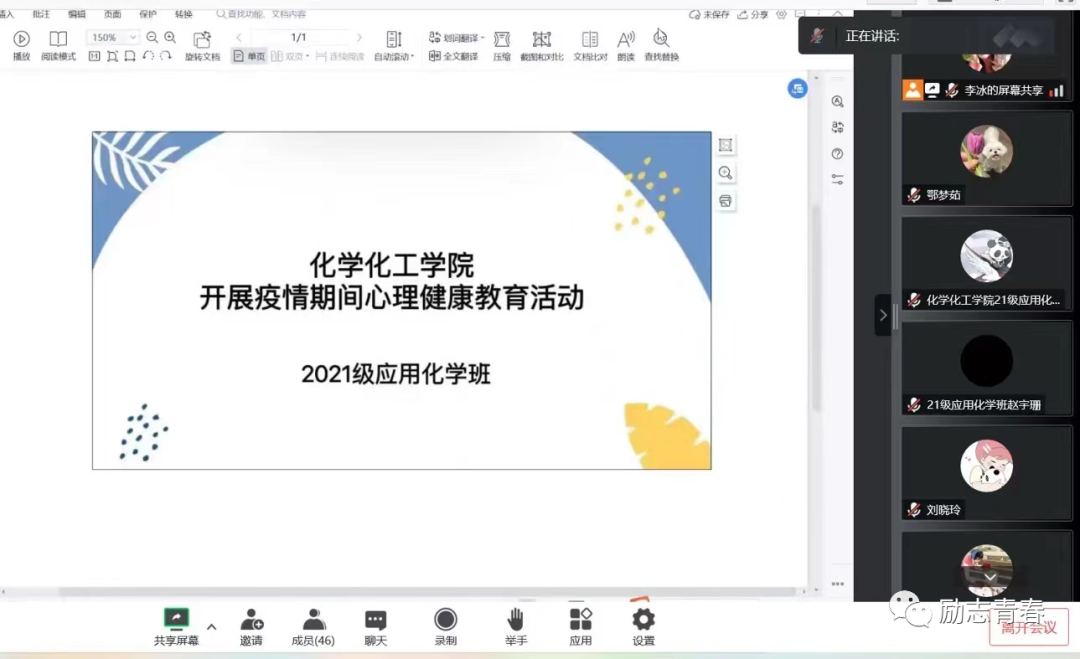Collapse the participant video side panel
The width and height of the screenshot is (1080, 659).
882,315
